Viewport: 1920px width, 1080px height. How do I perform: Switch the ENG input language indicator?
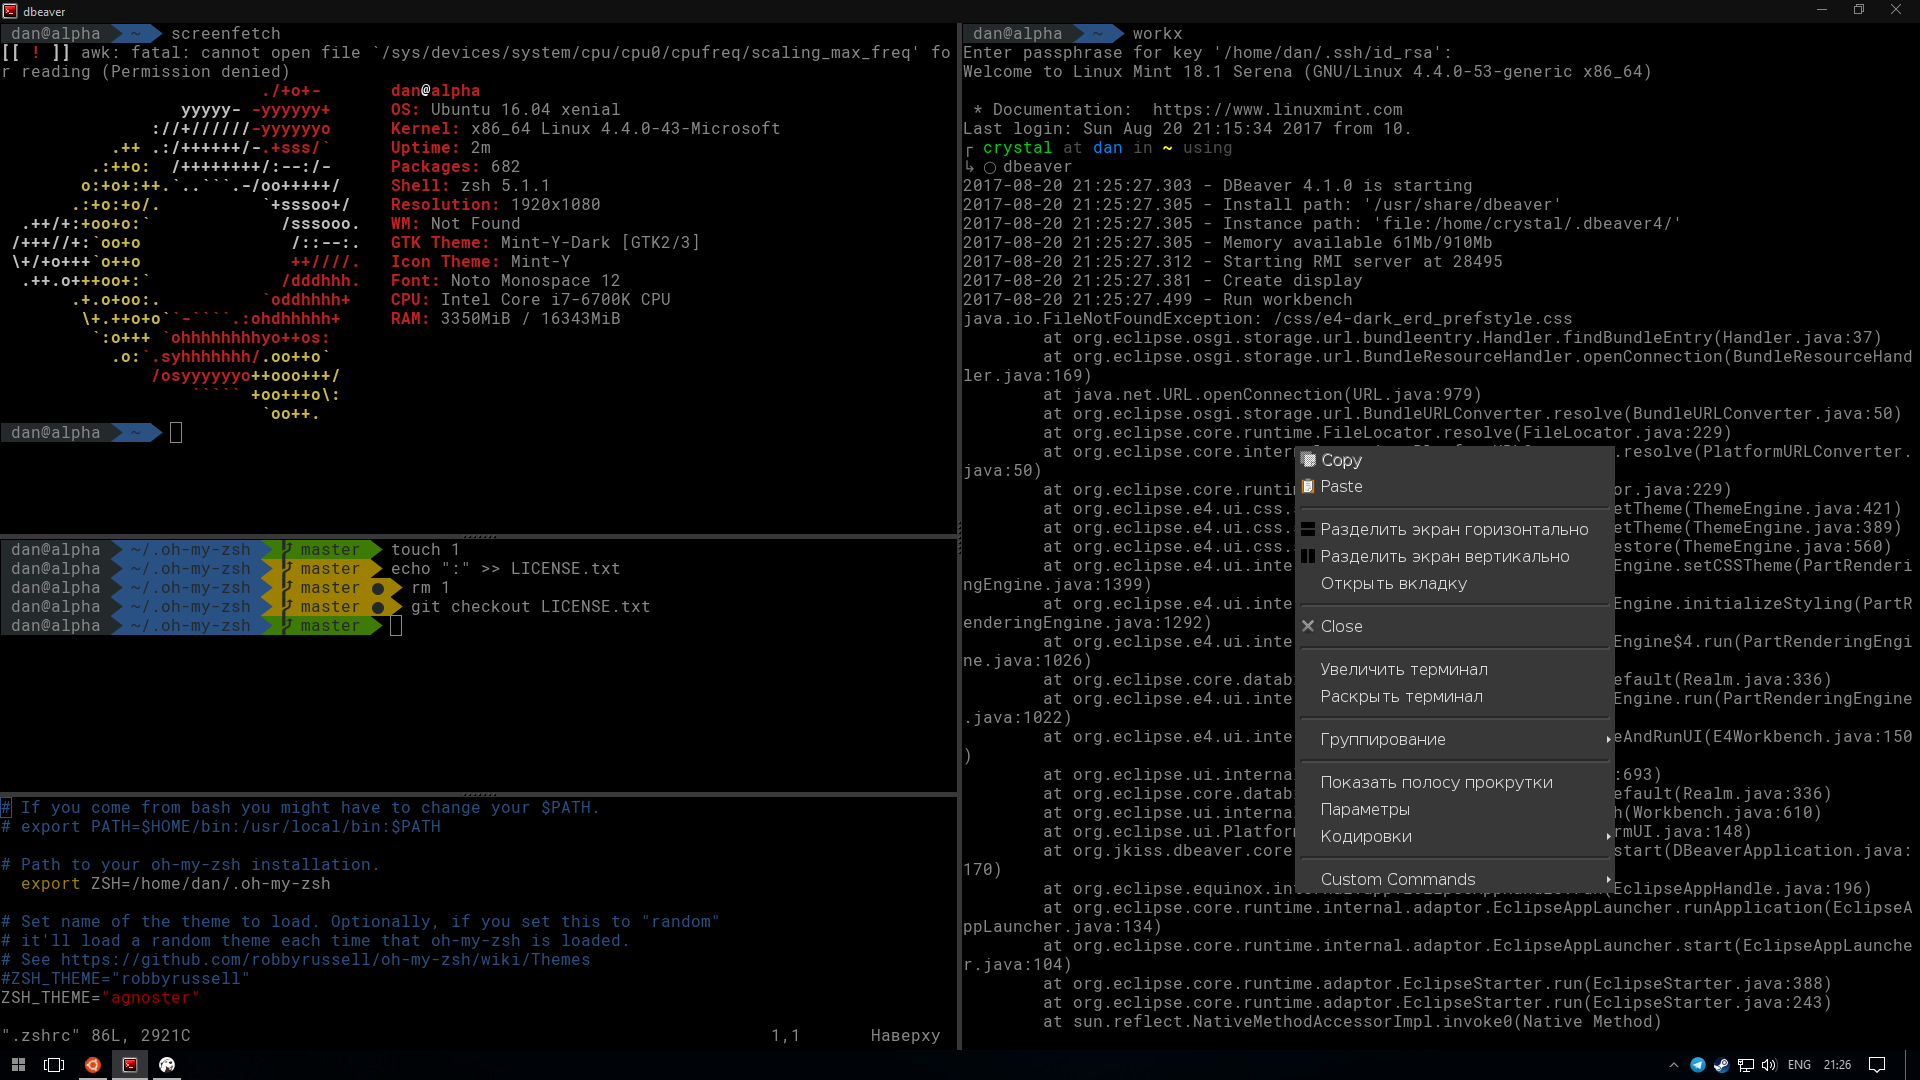coord(1799,1065)
